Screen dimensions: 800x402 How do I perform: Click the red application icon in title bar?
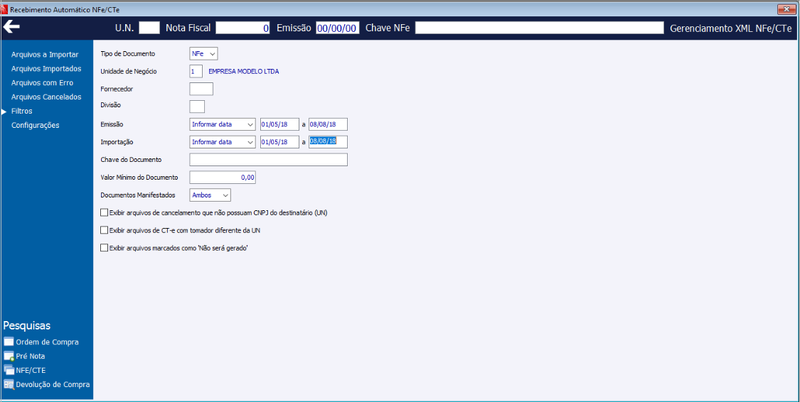coord(5,10)
